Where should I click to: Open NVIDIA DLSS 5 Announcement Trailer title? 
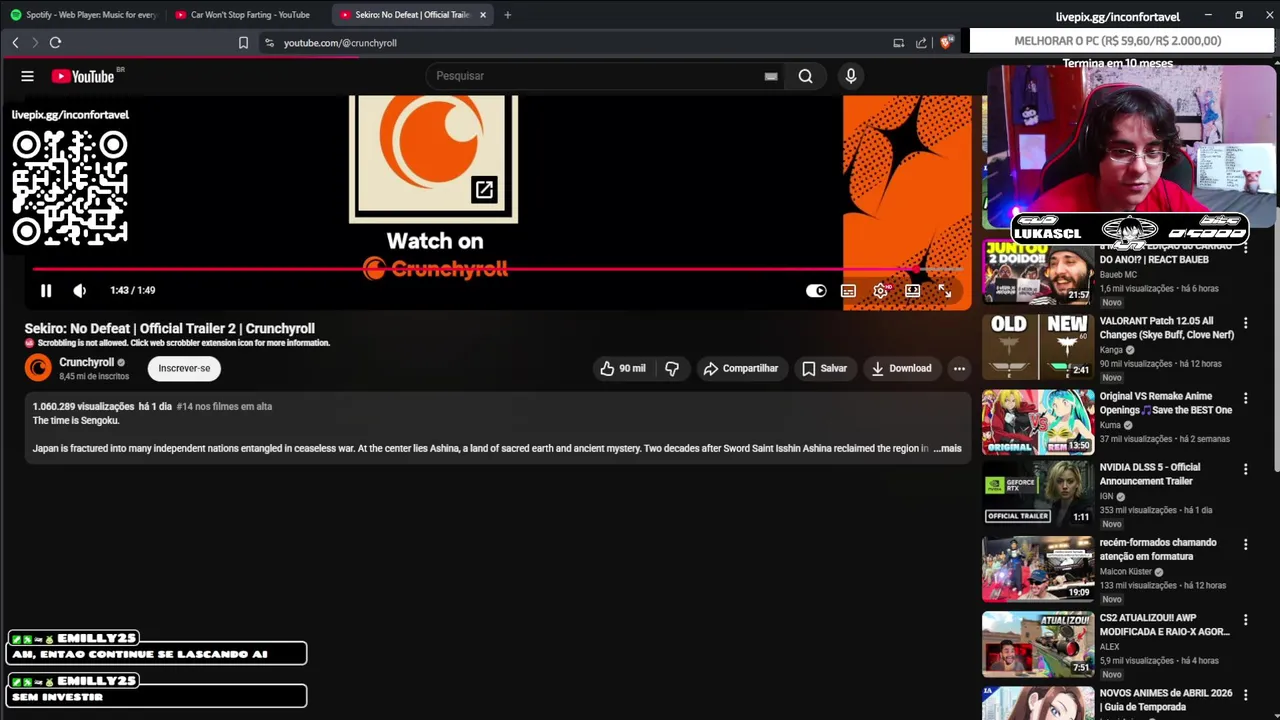click(x=1150, y=474)
